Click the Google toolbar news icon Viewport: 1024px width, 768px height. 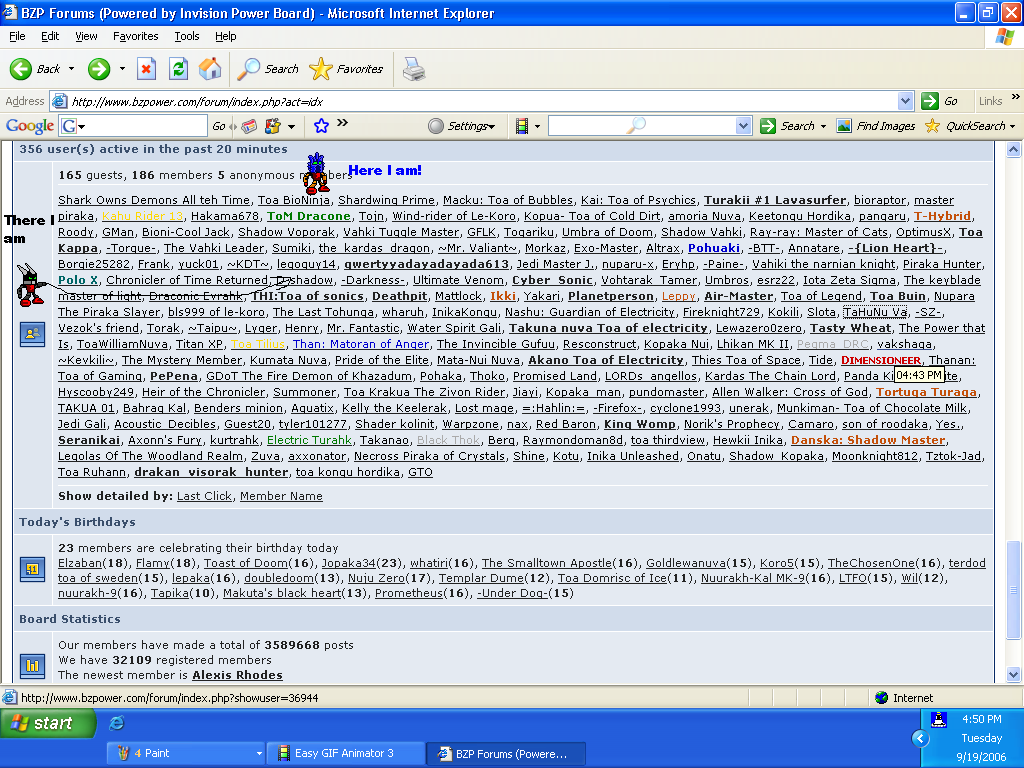point(249,126)
